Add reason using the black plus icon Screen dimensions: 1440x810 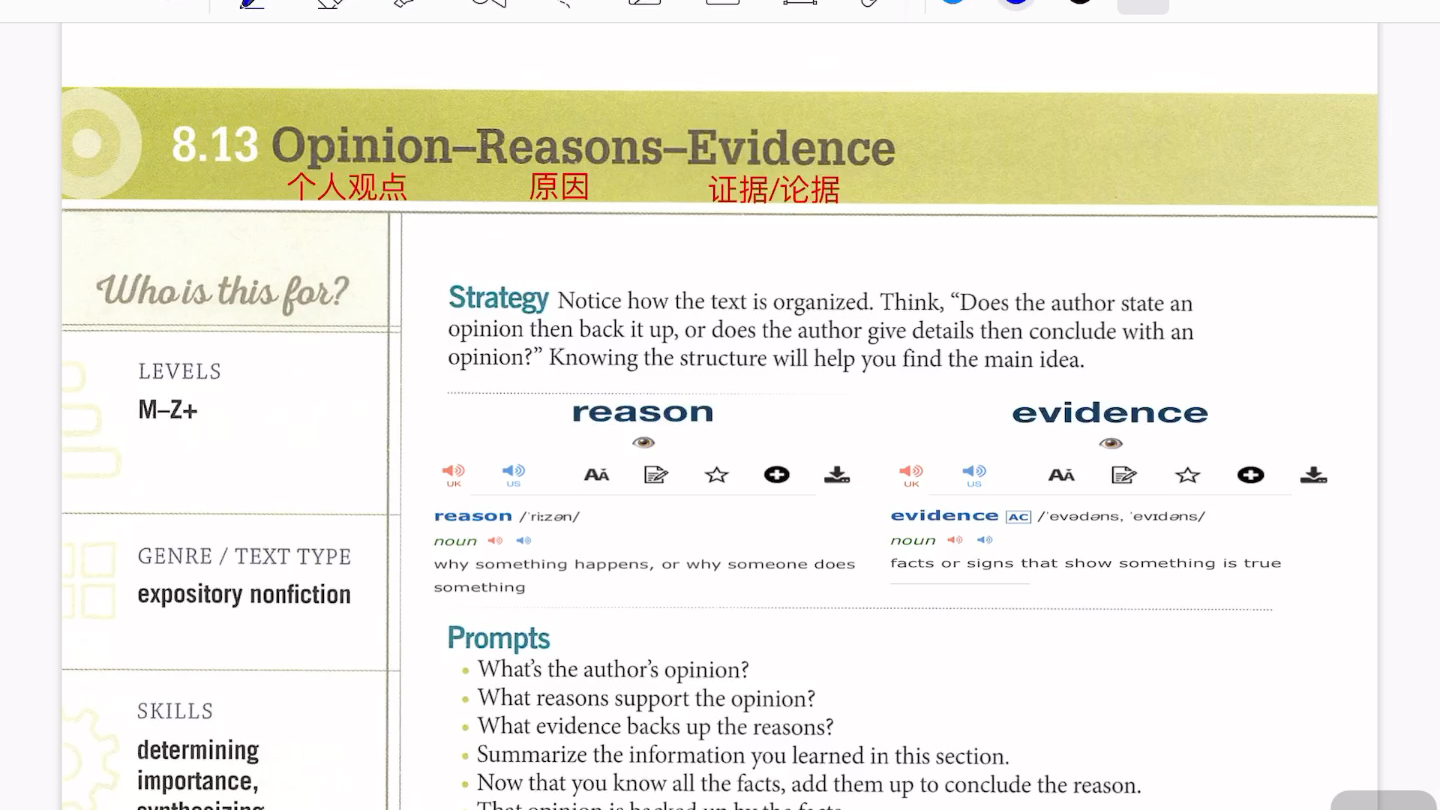[777, 475]
